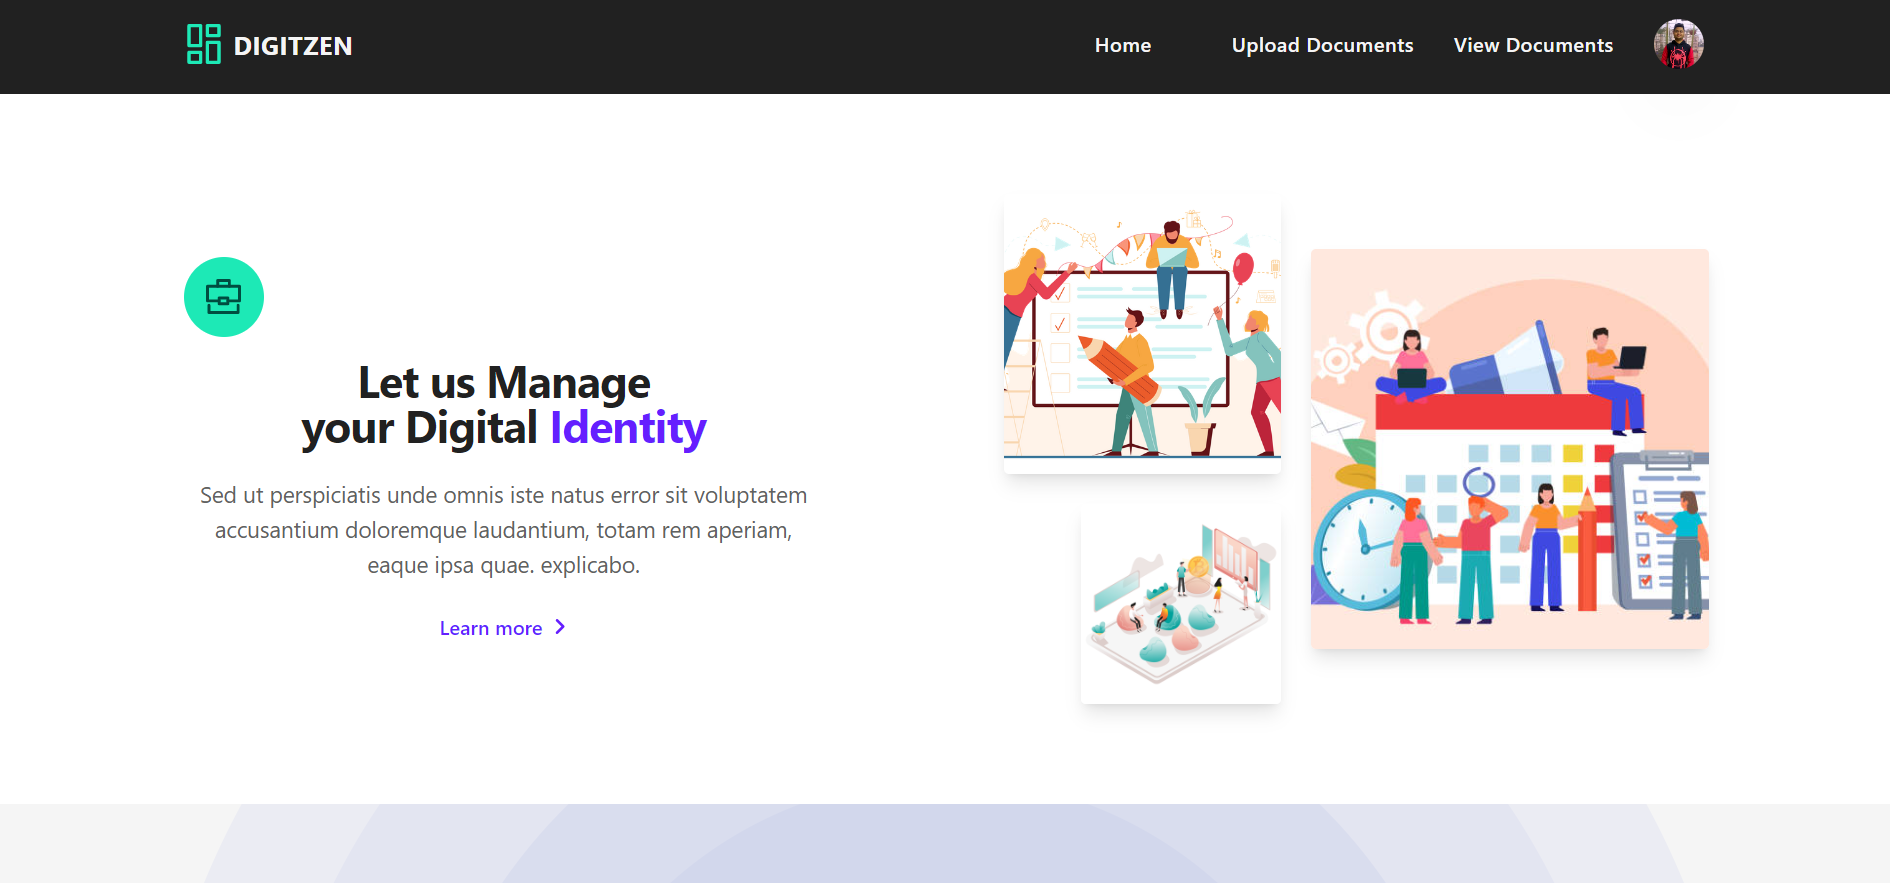Go to the Home page
Screen dimensions: 1890x883
1122,45
